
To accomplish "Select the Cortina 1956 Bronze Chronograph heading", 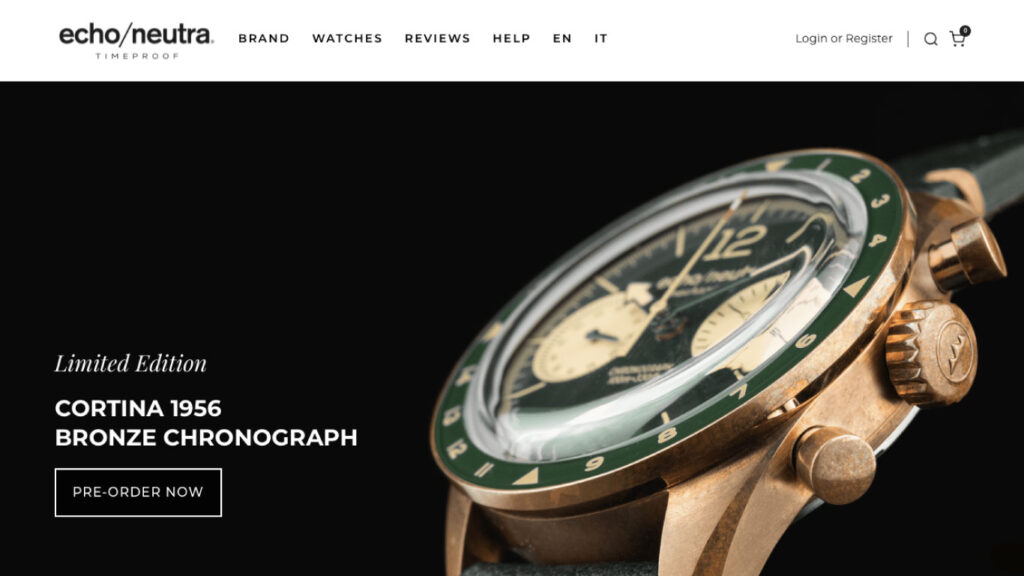I will (x=206, y=423).
